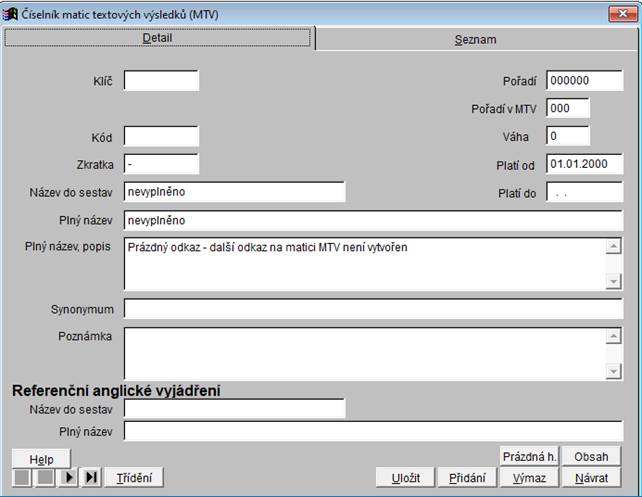This screenshot has height=497, width=642.
Task: Click the Třídění sort button
Action: [133, 478]
